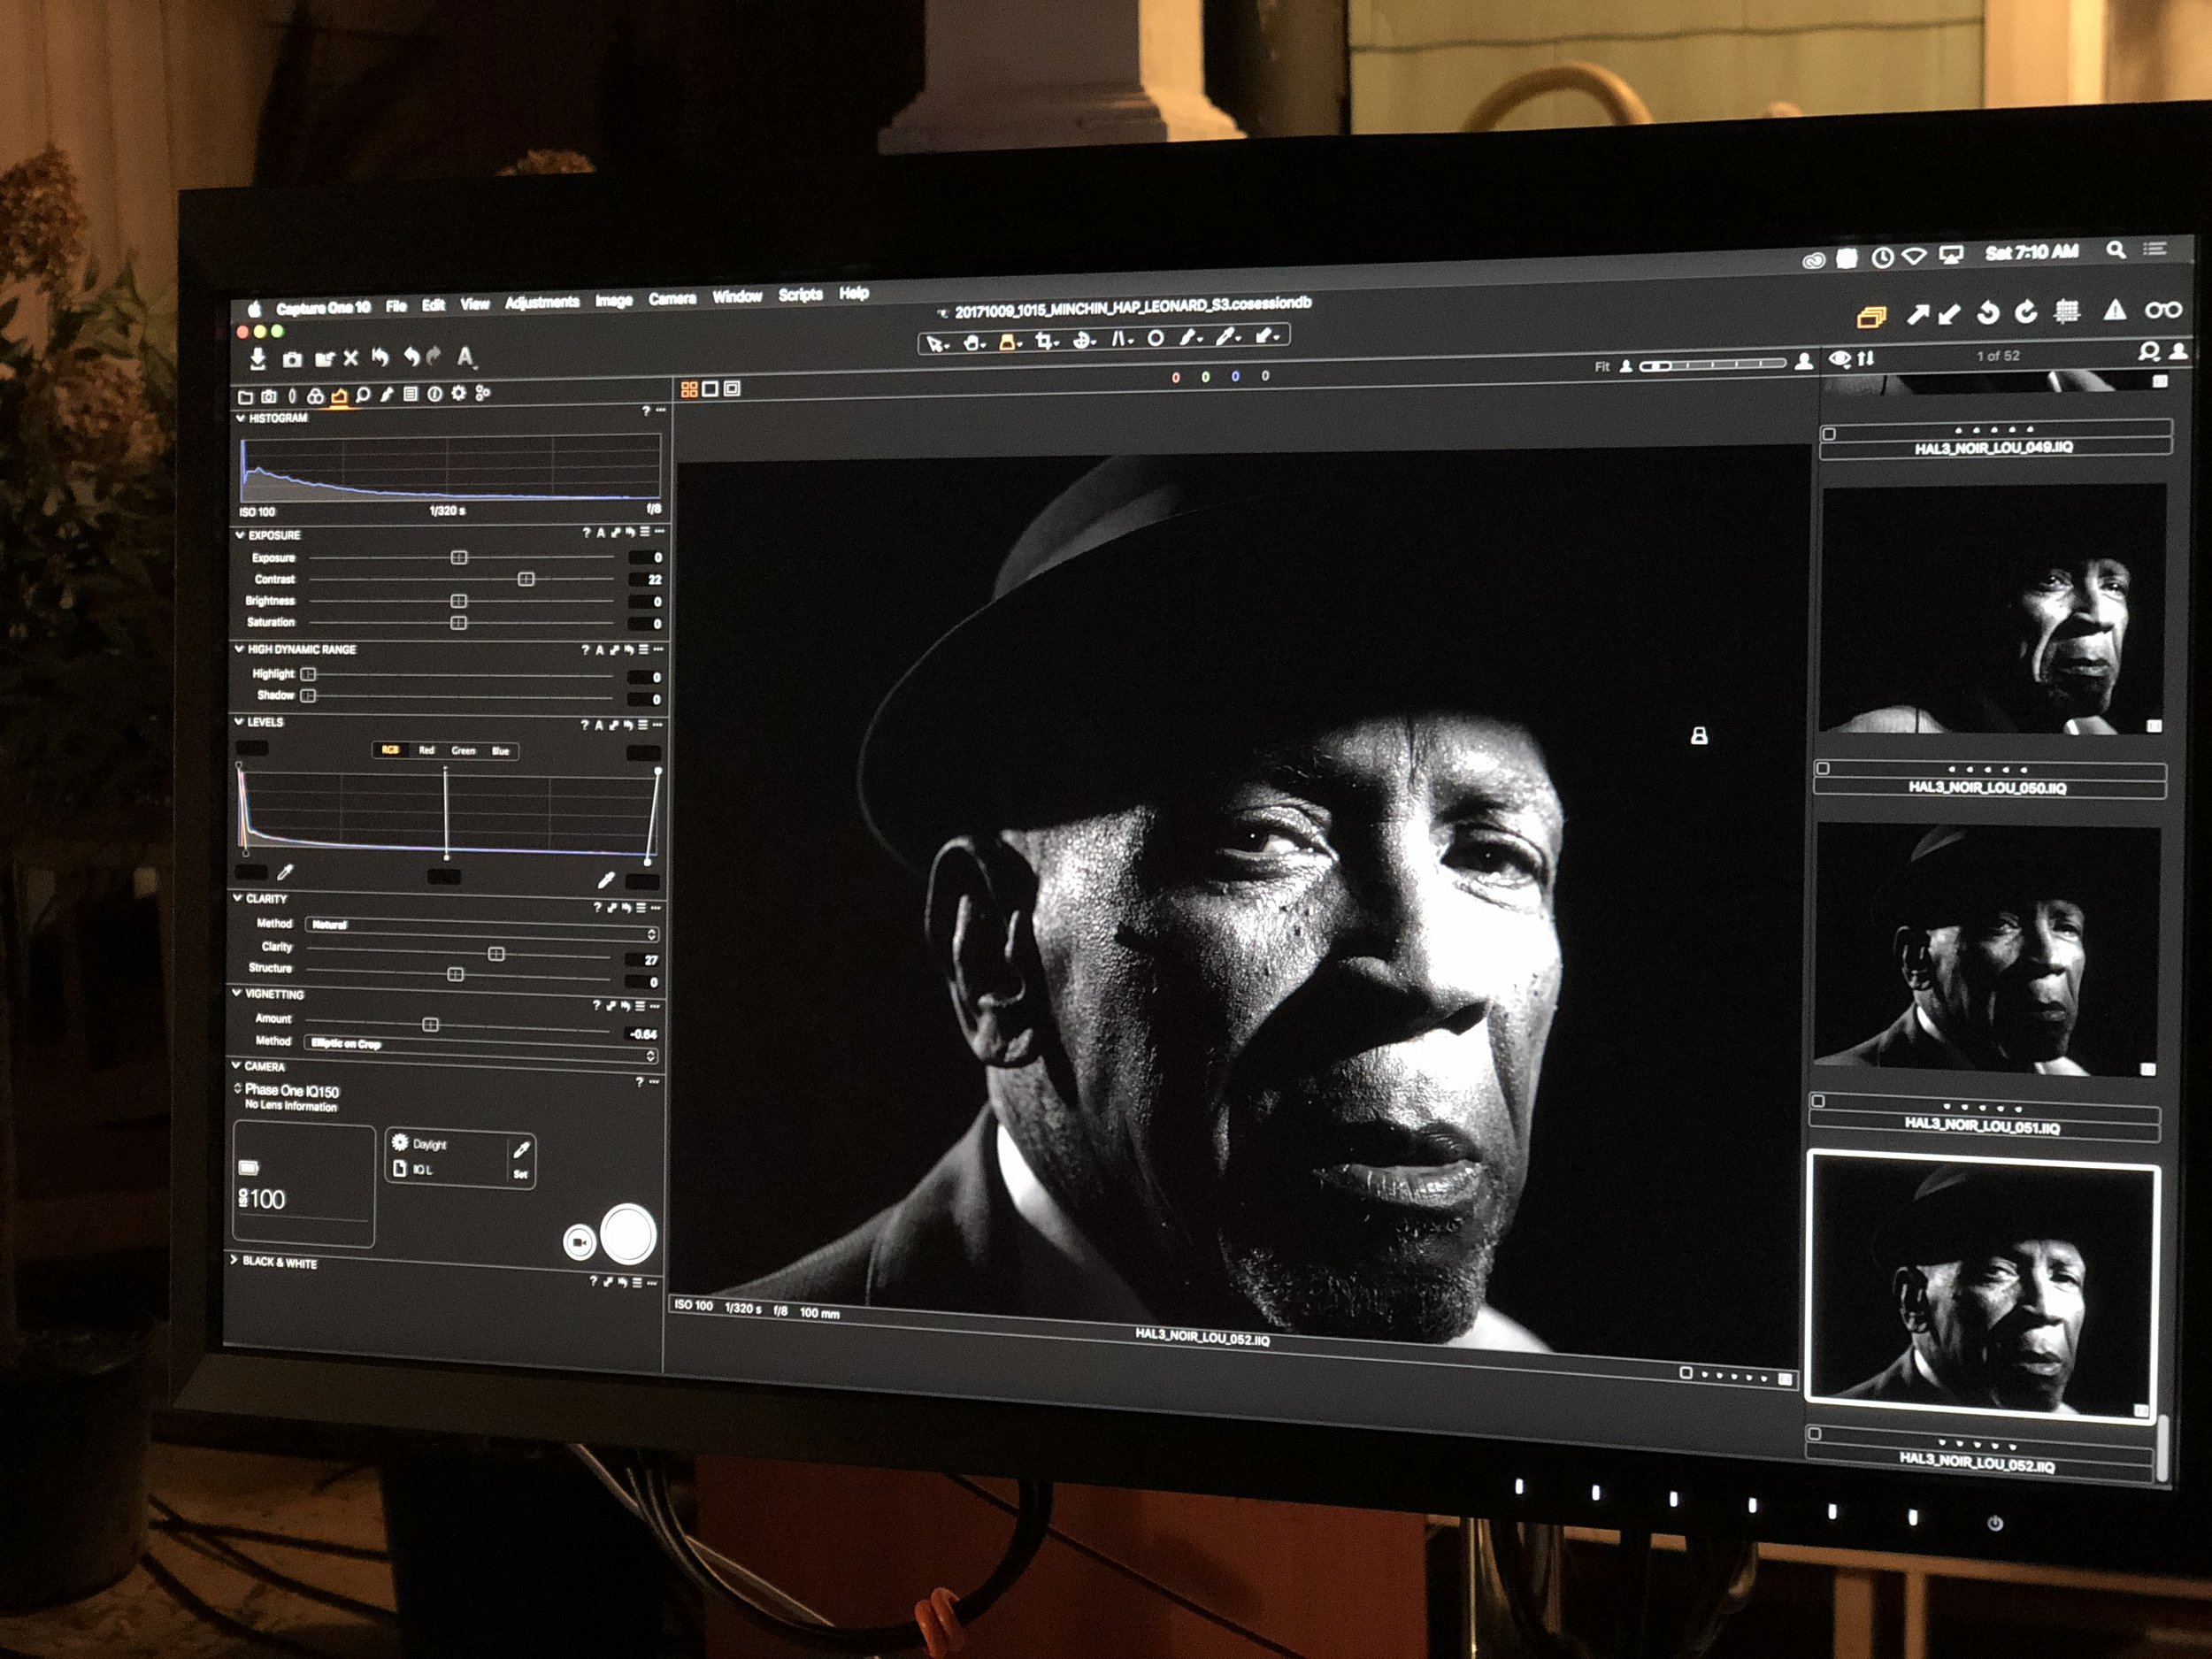Collapse the Vignetting panel
Screen dimensions: 2212x1659
[x=237, y=993]
